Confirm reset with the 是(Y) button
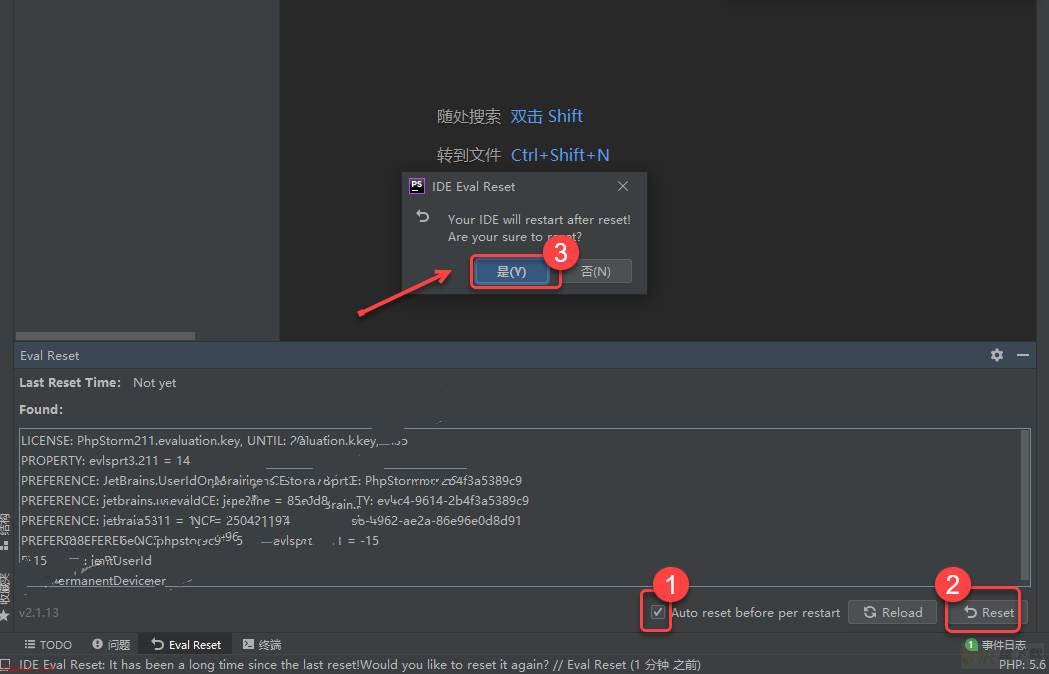Viewport: 1049px width, 674px height. tap(512, 271)
